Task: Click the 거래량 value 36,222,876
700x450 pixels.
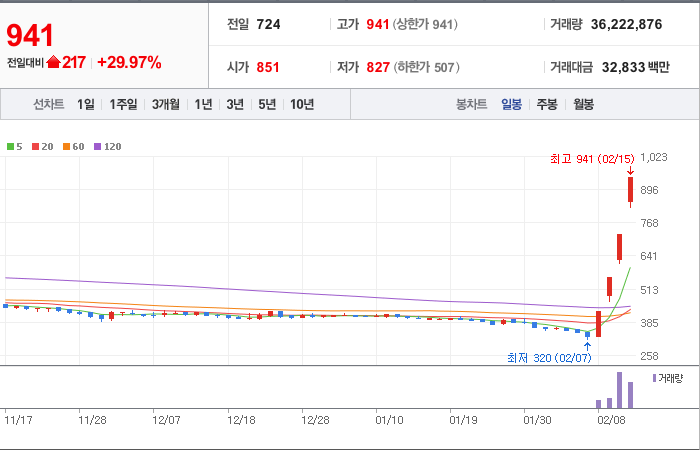Action: [626, 24]
